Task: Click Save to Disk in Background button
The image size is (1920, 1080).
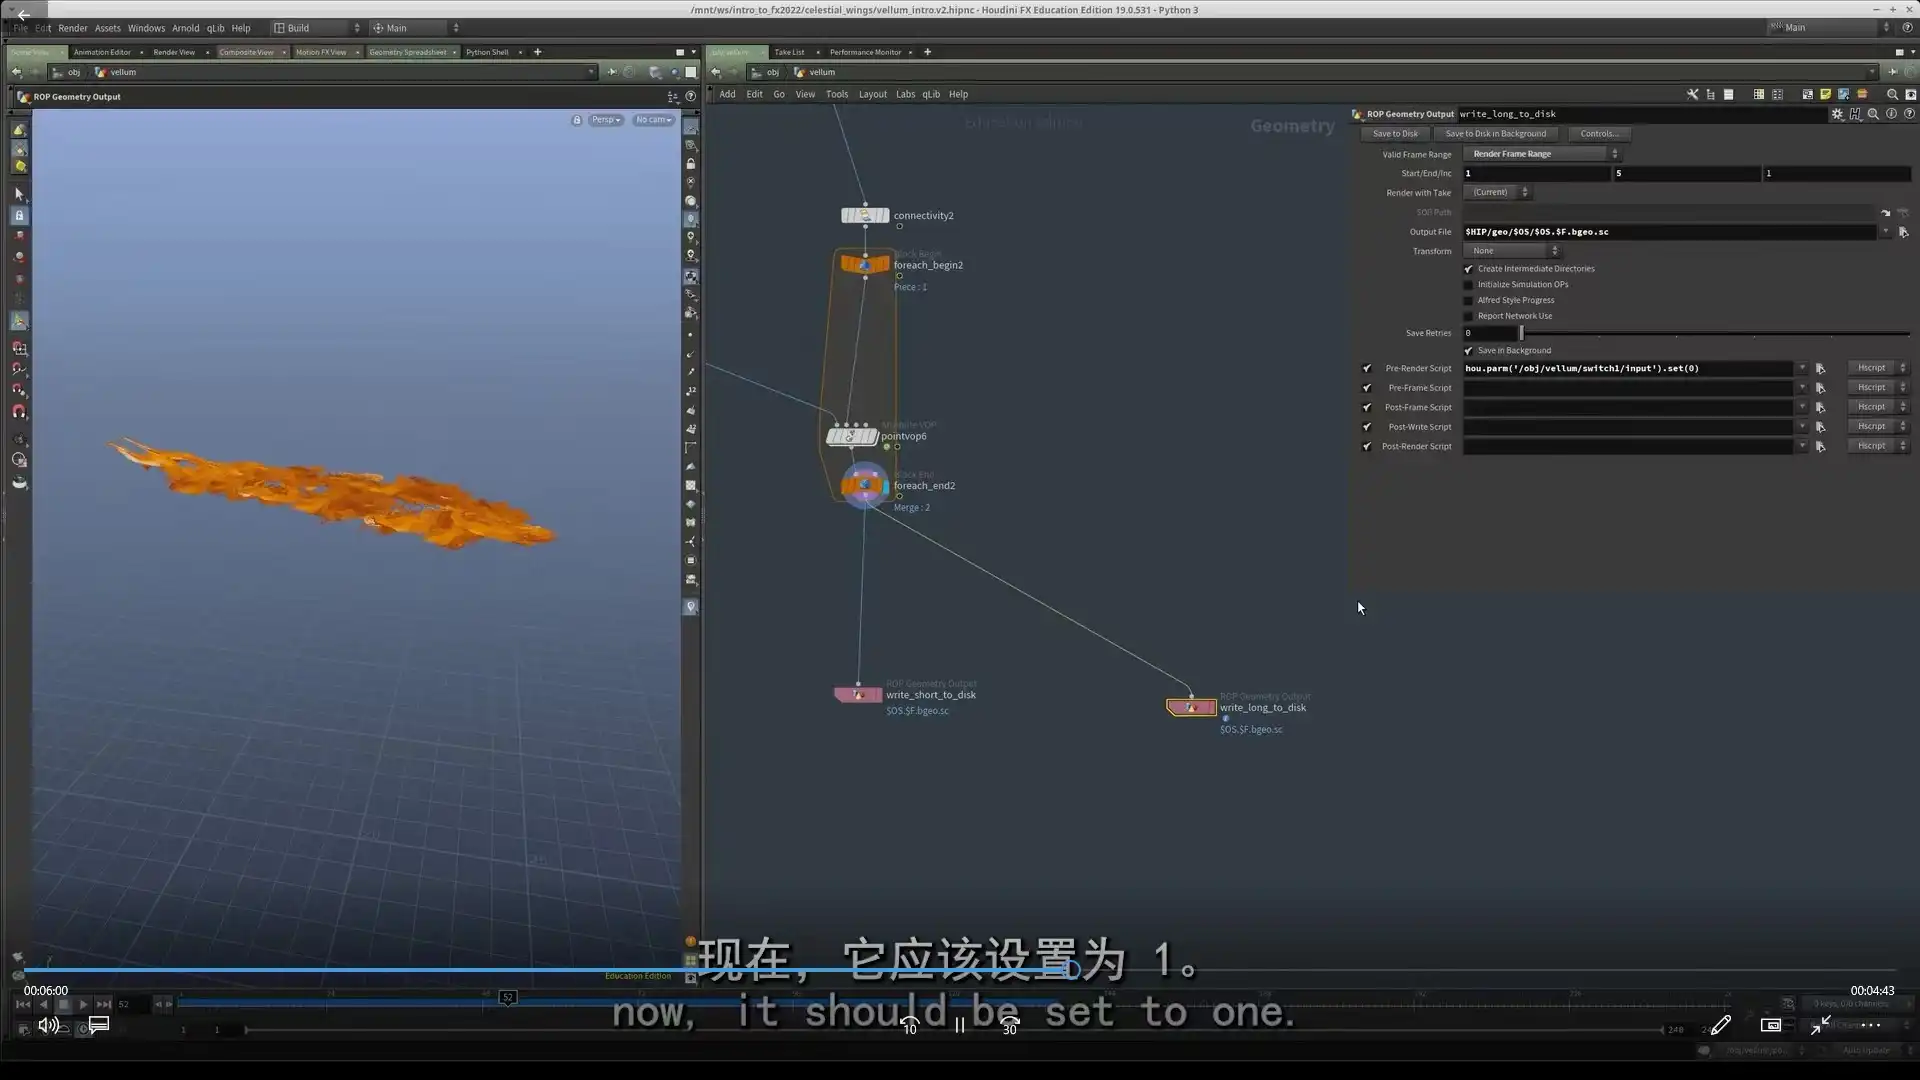Action: coord(1495,134)
